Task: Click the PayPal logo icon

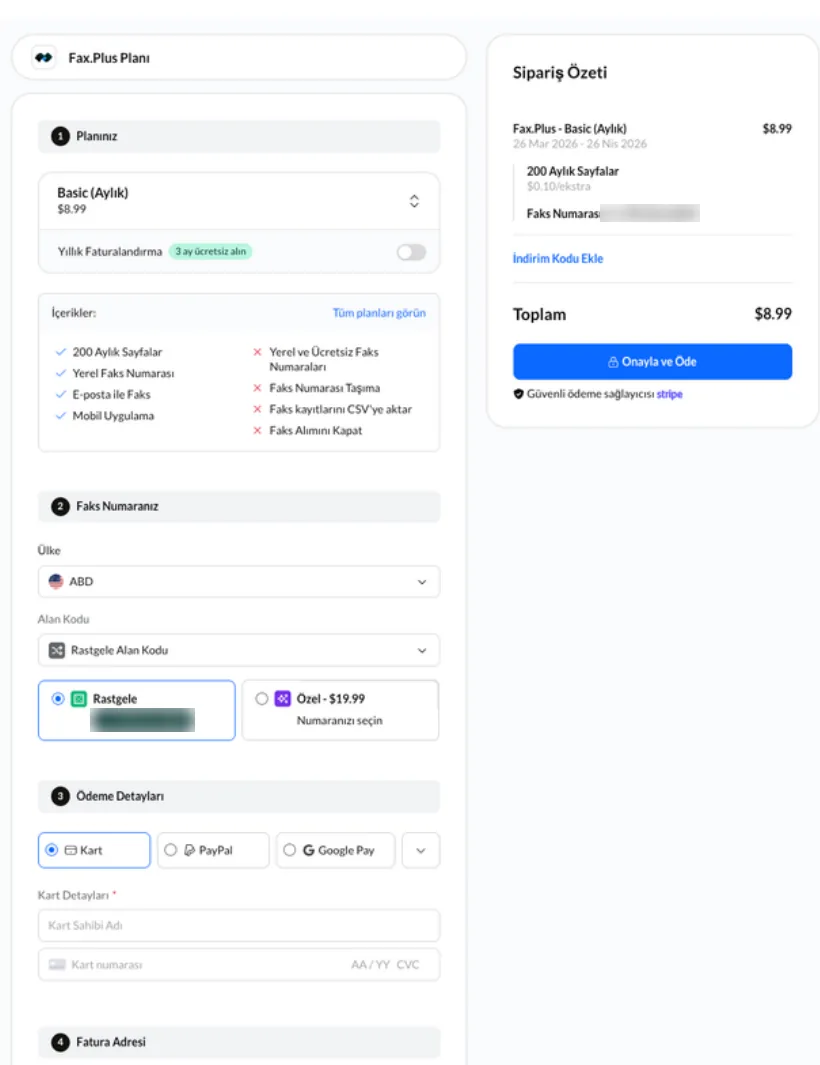Action: 190,850
